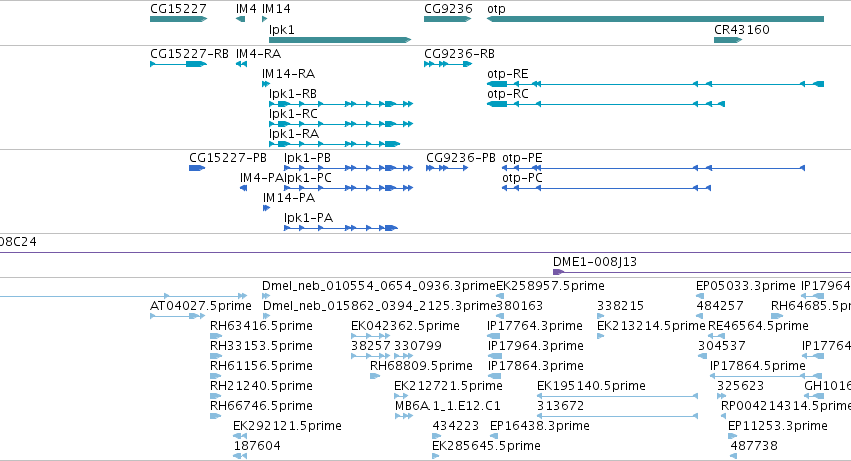Select EST EK195140.5prime

[x=591, y=387]
